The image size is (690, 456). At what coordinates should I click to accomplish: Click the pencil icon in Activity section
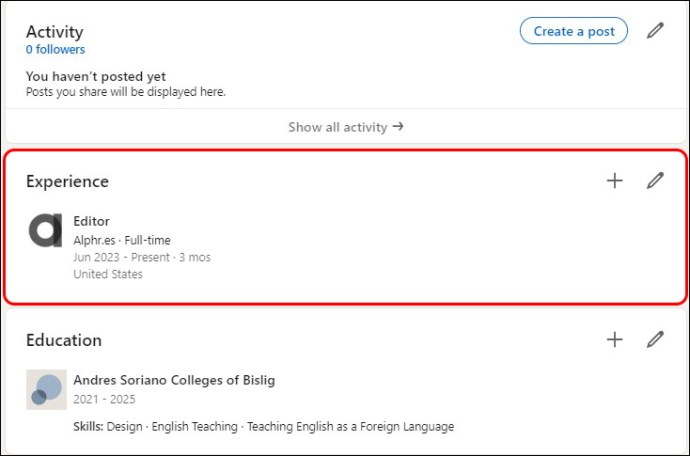coord(655,31)
